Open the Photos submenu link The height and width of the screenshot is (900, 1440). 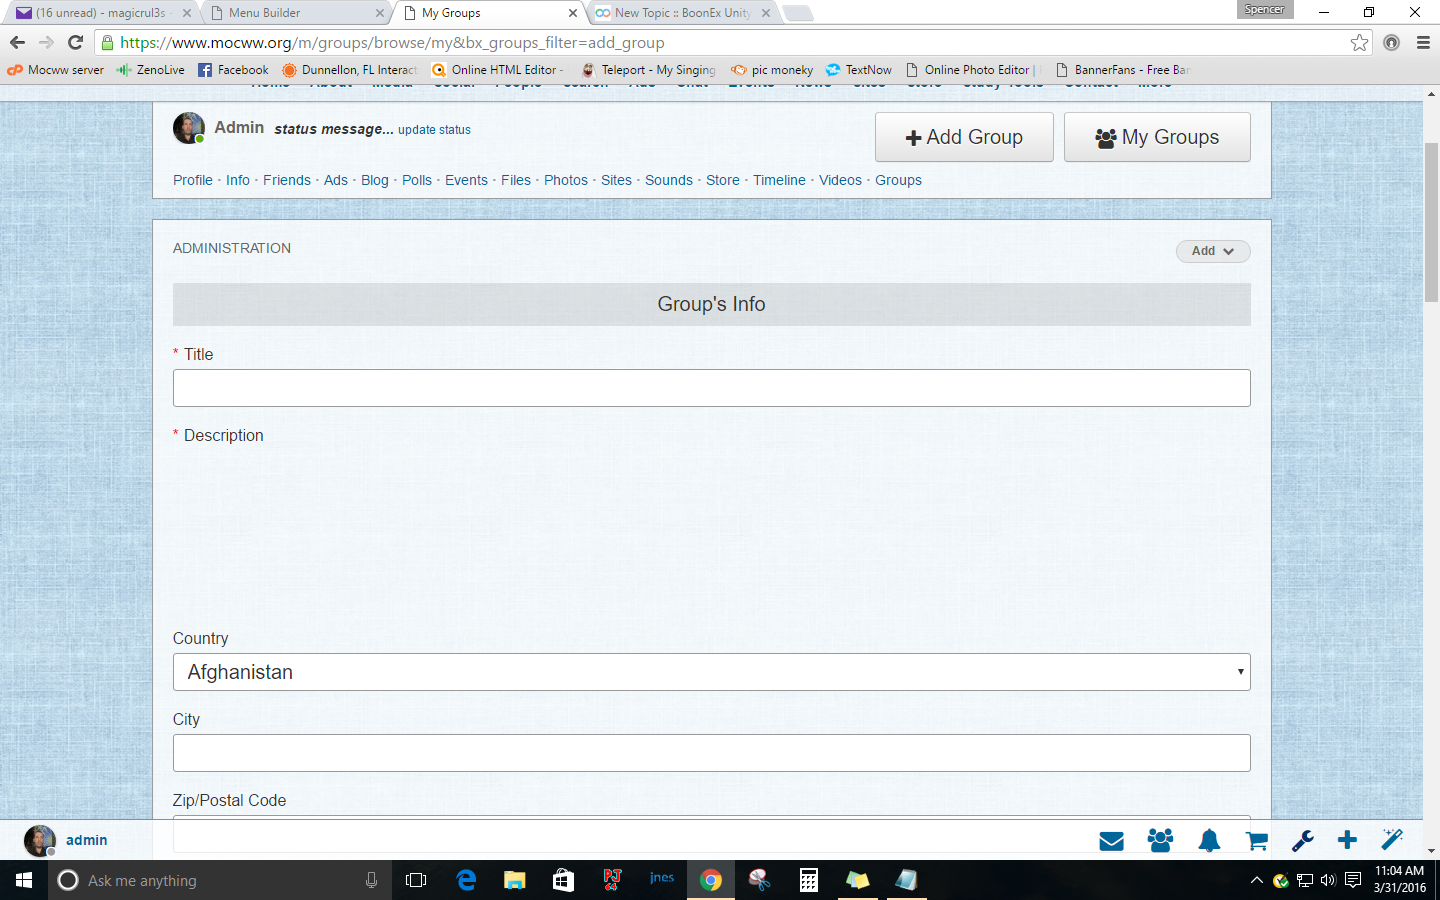pyautogui.click(x=566, y=180)
